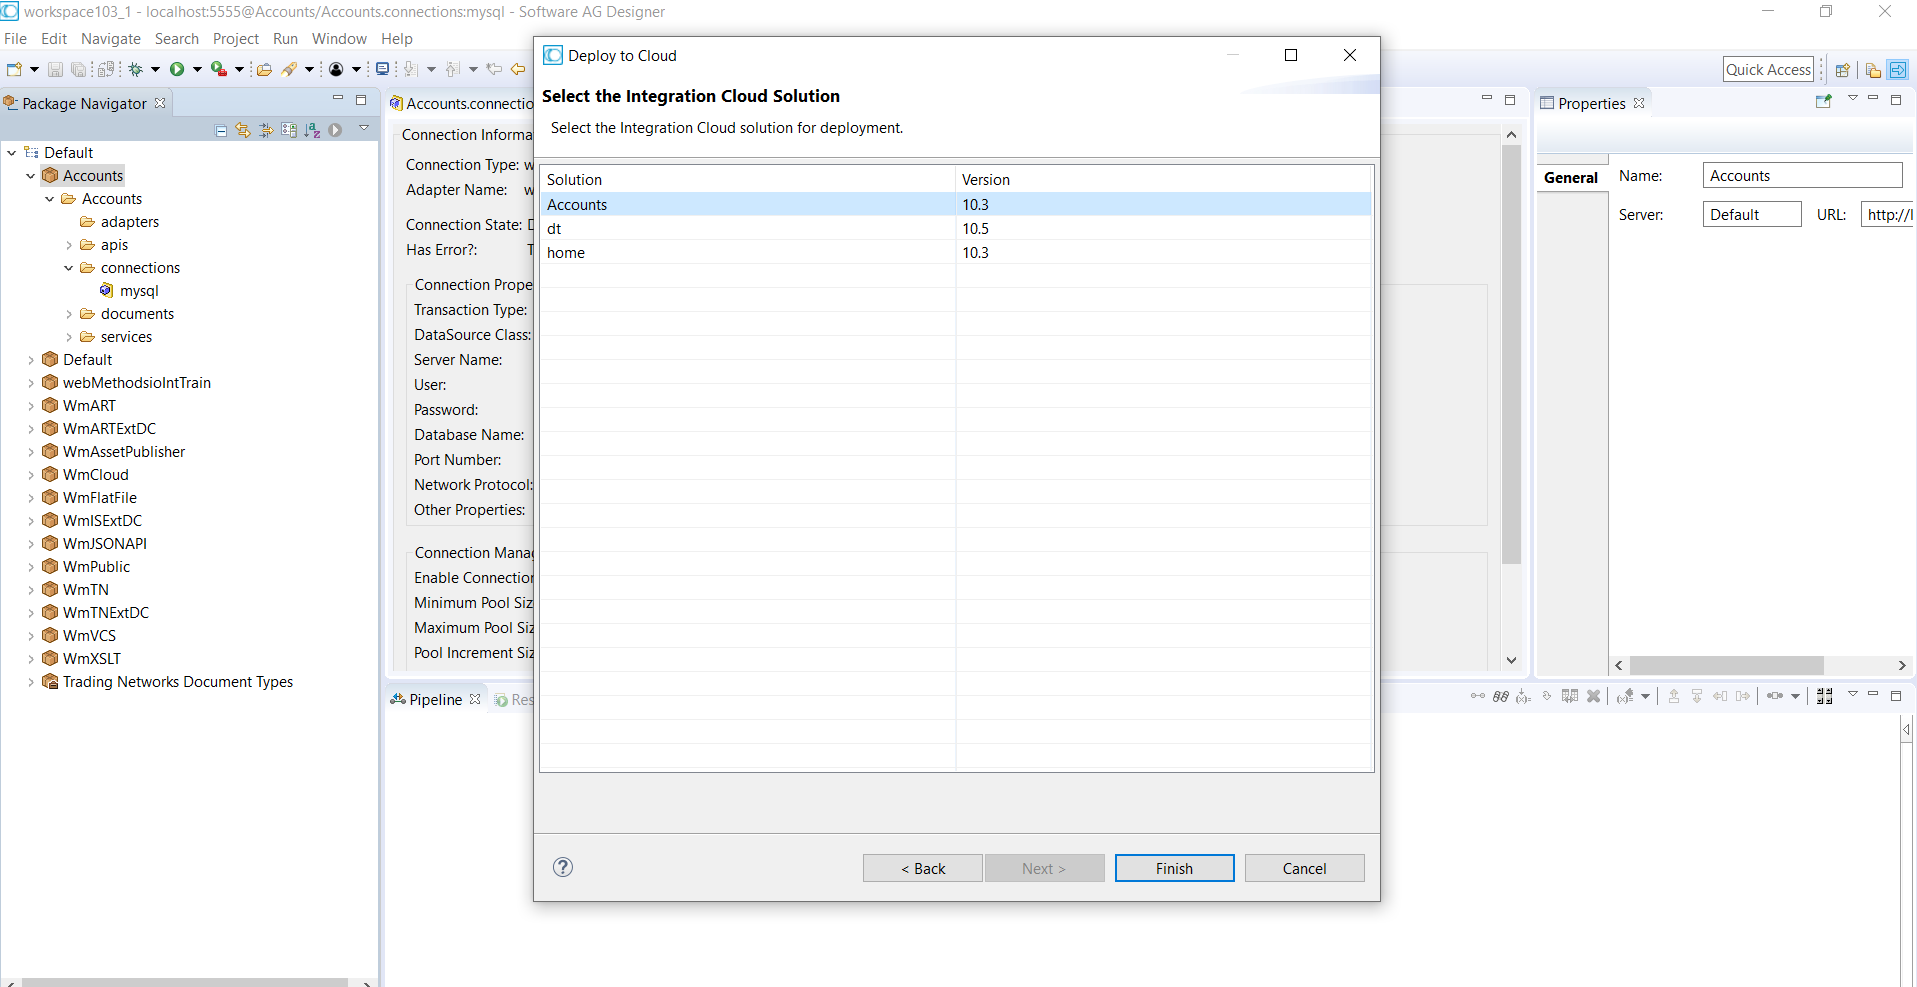Open the Window menu
Screen dimensions: 1917x987
click(x=339, y=38)
